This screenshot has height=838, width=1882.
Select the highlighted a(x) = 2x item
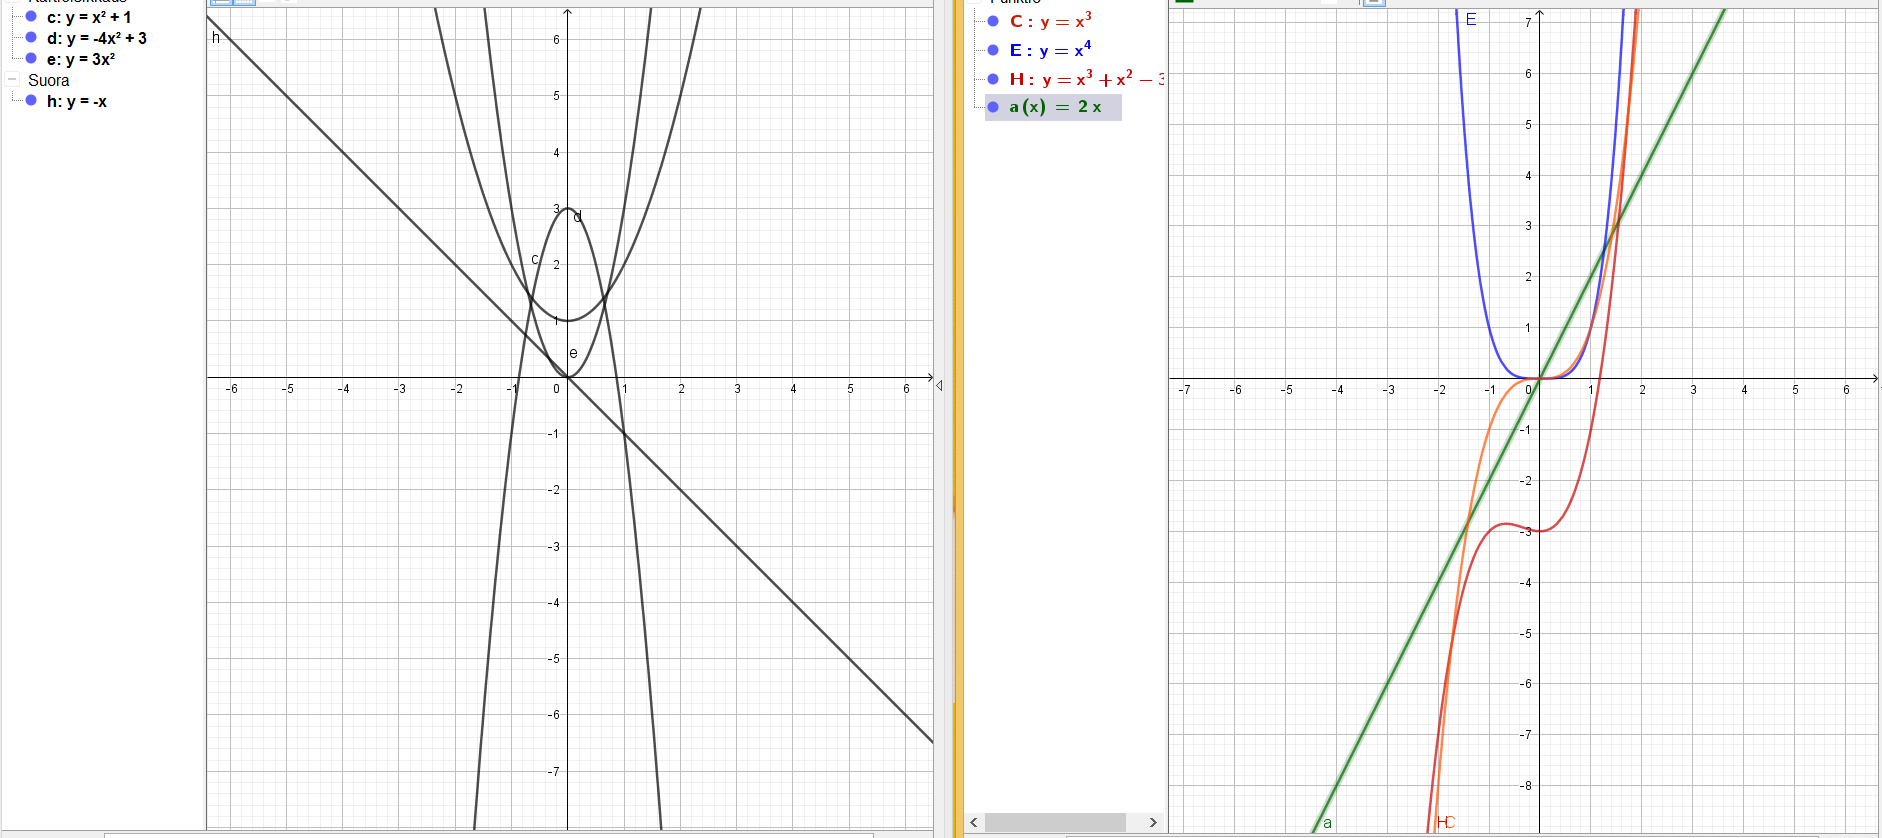tap(1055, 107)
